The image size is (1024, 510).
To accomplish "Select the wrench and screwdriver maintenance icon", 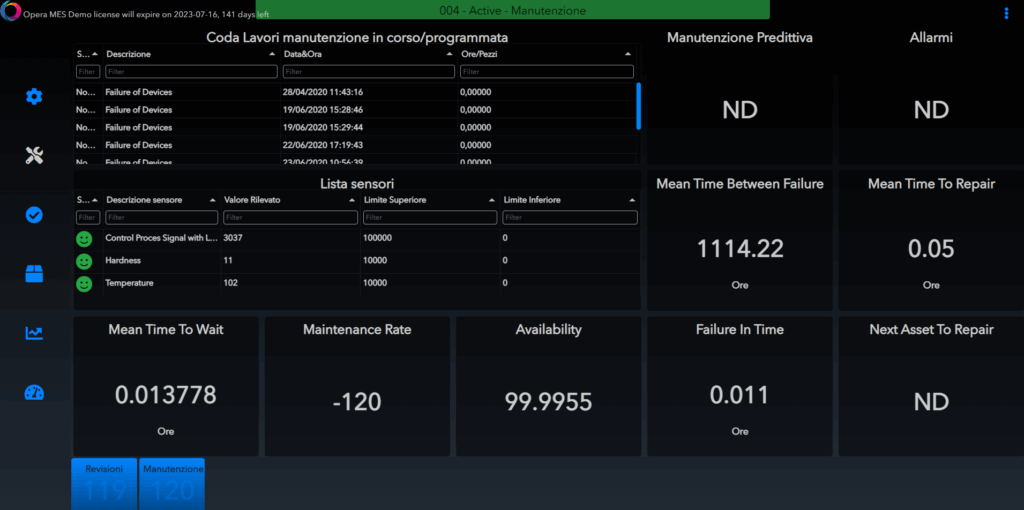I will click(34, 155).
